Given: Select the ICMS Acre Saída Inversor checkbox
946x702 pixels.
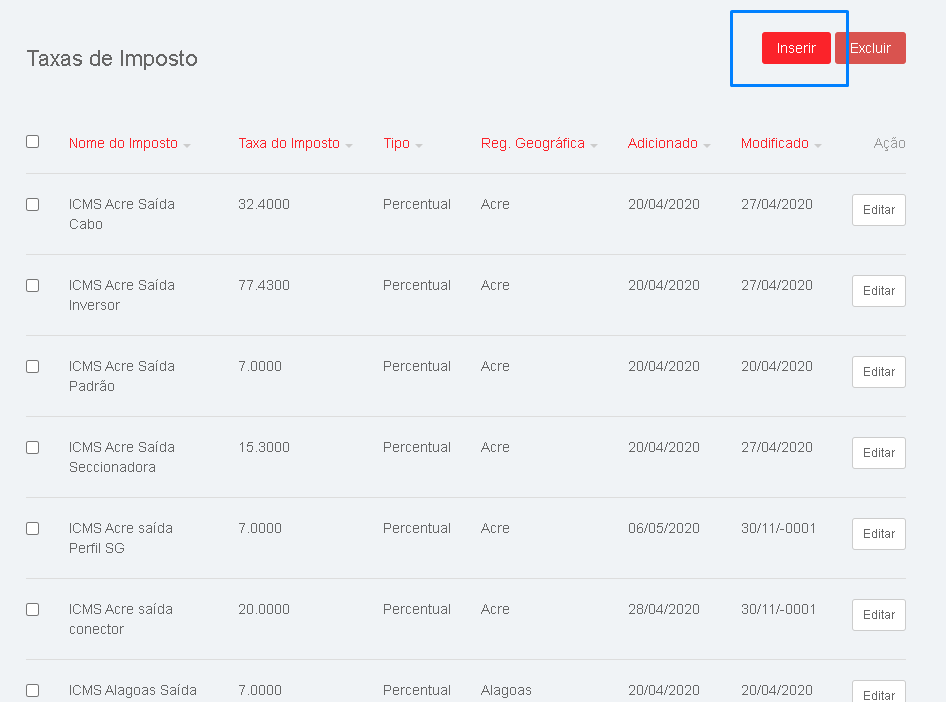Looking at the screenshot, I should coord(33,285).
